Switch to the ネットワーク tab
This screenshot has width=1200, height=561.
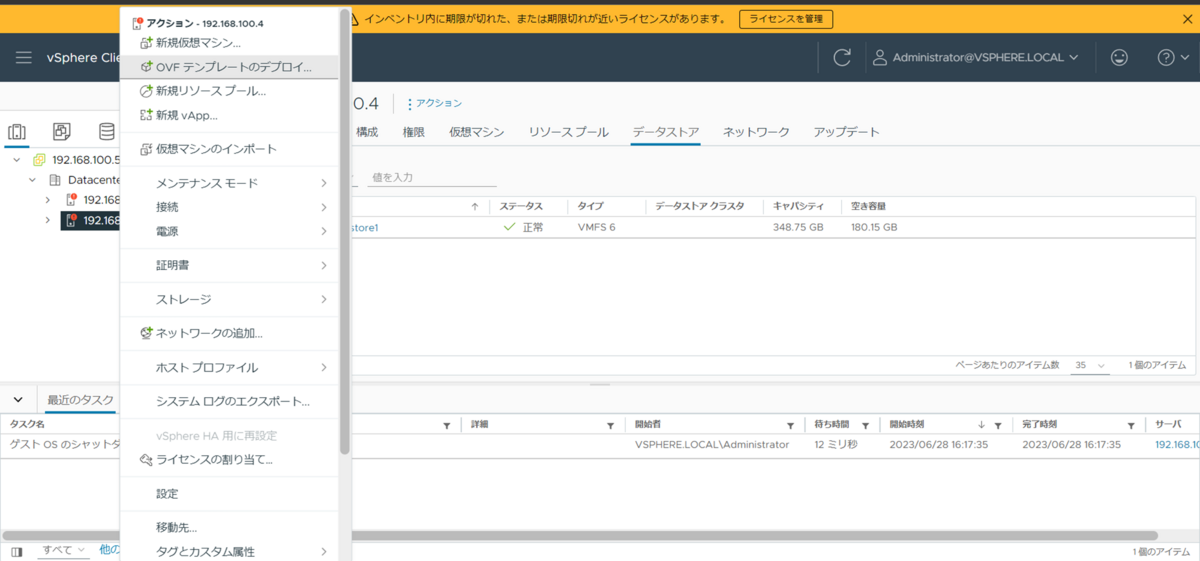[757, 132]
